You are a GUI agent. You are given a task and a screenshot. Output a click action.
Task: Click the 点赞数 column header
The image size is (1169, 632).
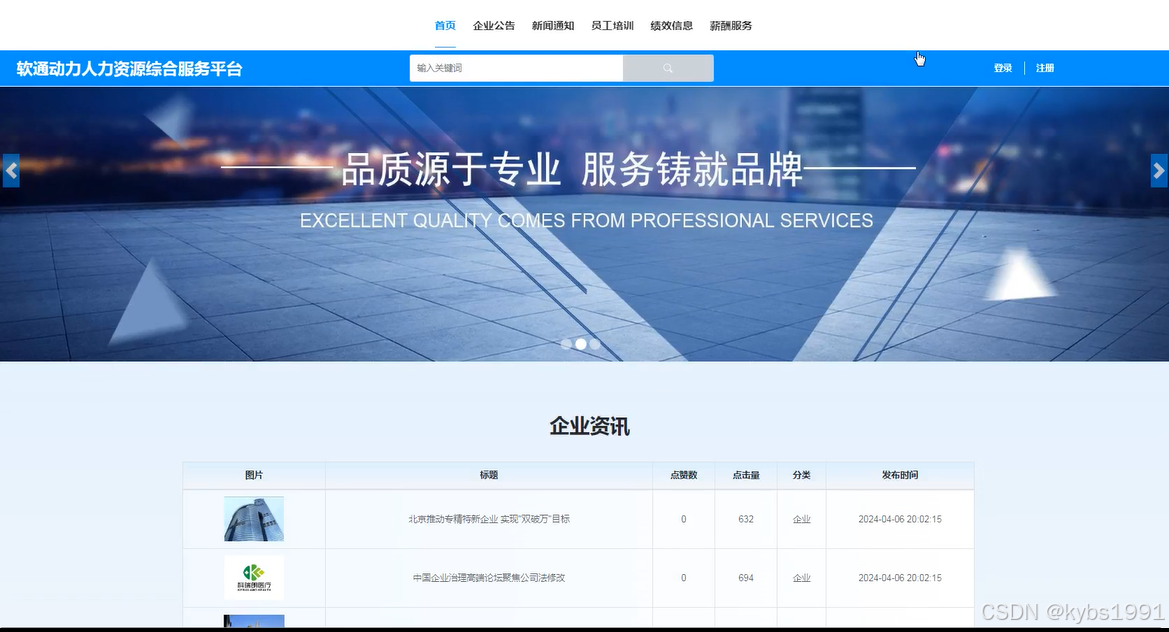[x=684, y=475]
